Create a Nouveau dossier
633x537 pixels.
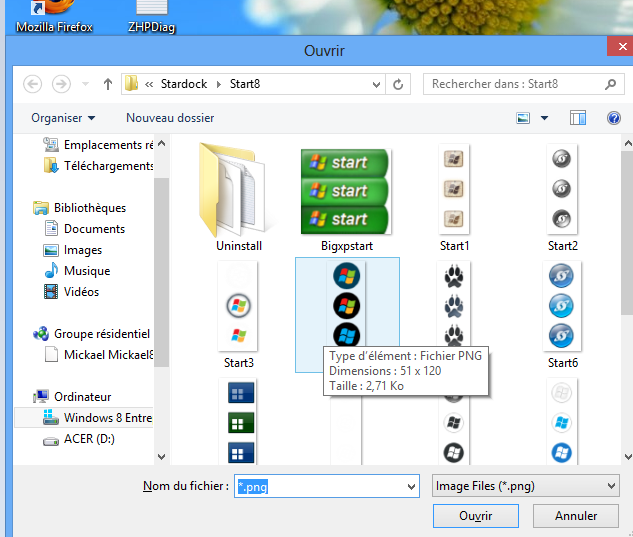tap(170, 118)
